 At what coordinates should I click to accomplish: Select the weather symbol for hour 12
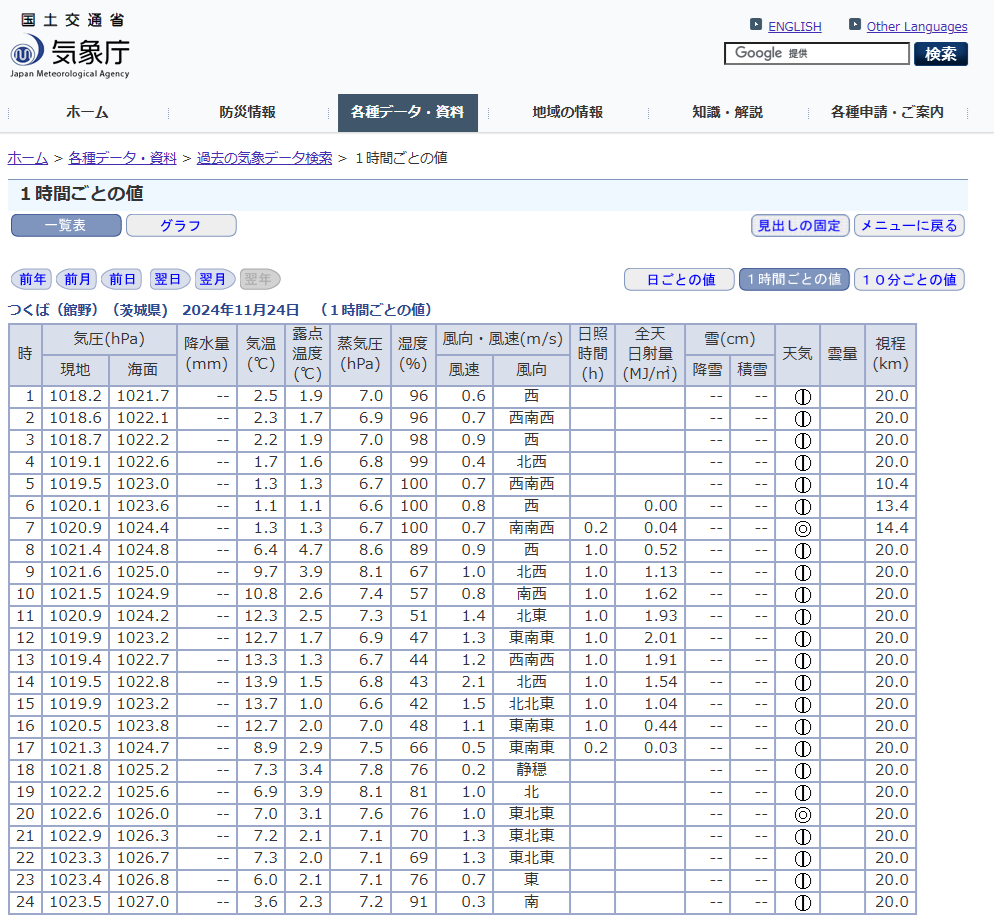pos(803,639)
